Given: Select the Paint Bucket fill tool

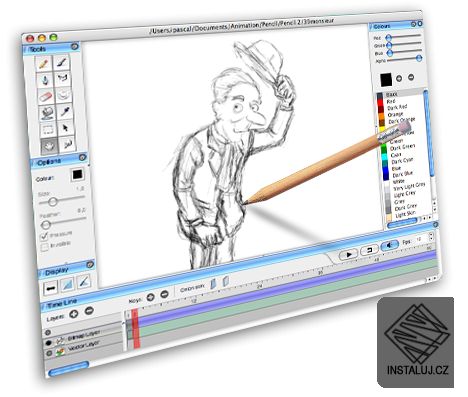Looking at the screenshot, I should coord(47,113).
